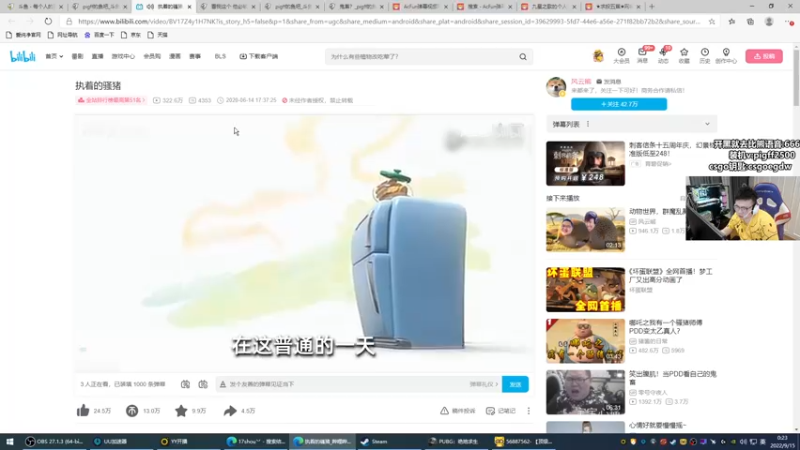Click danmaku settings icon beside the toggle
Screen dimensions: 800x450
pyautogui.click(x=203, y=384)
